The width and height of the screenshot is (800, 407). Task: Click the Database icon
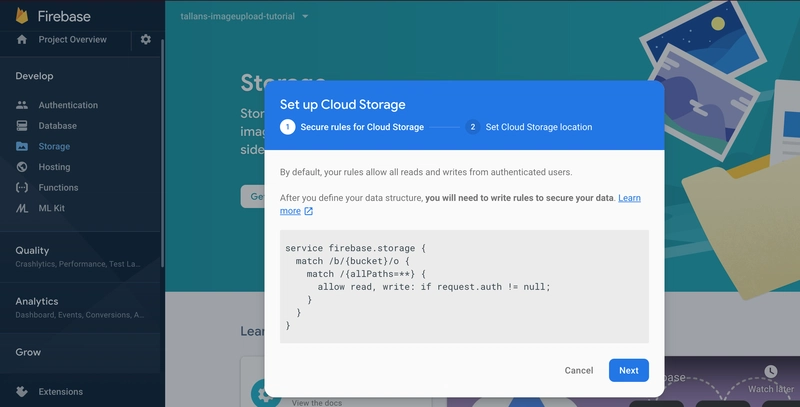22,125
